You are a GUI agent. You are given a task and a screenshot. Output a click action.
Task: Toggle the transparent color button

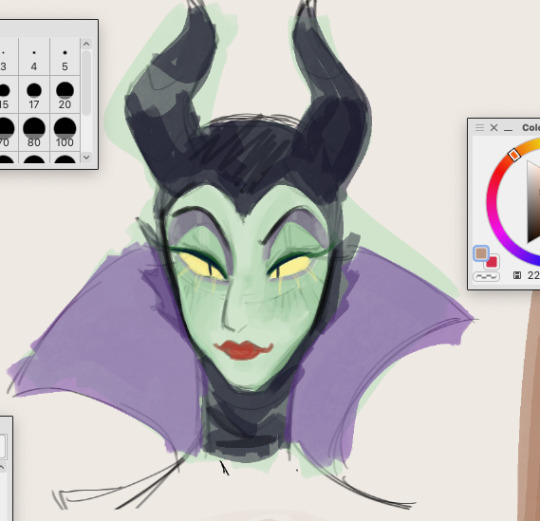click(x=486, y=276)
